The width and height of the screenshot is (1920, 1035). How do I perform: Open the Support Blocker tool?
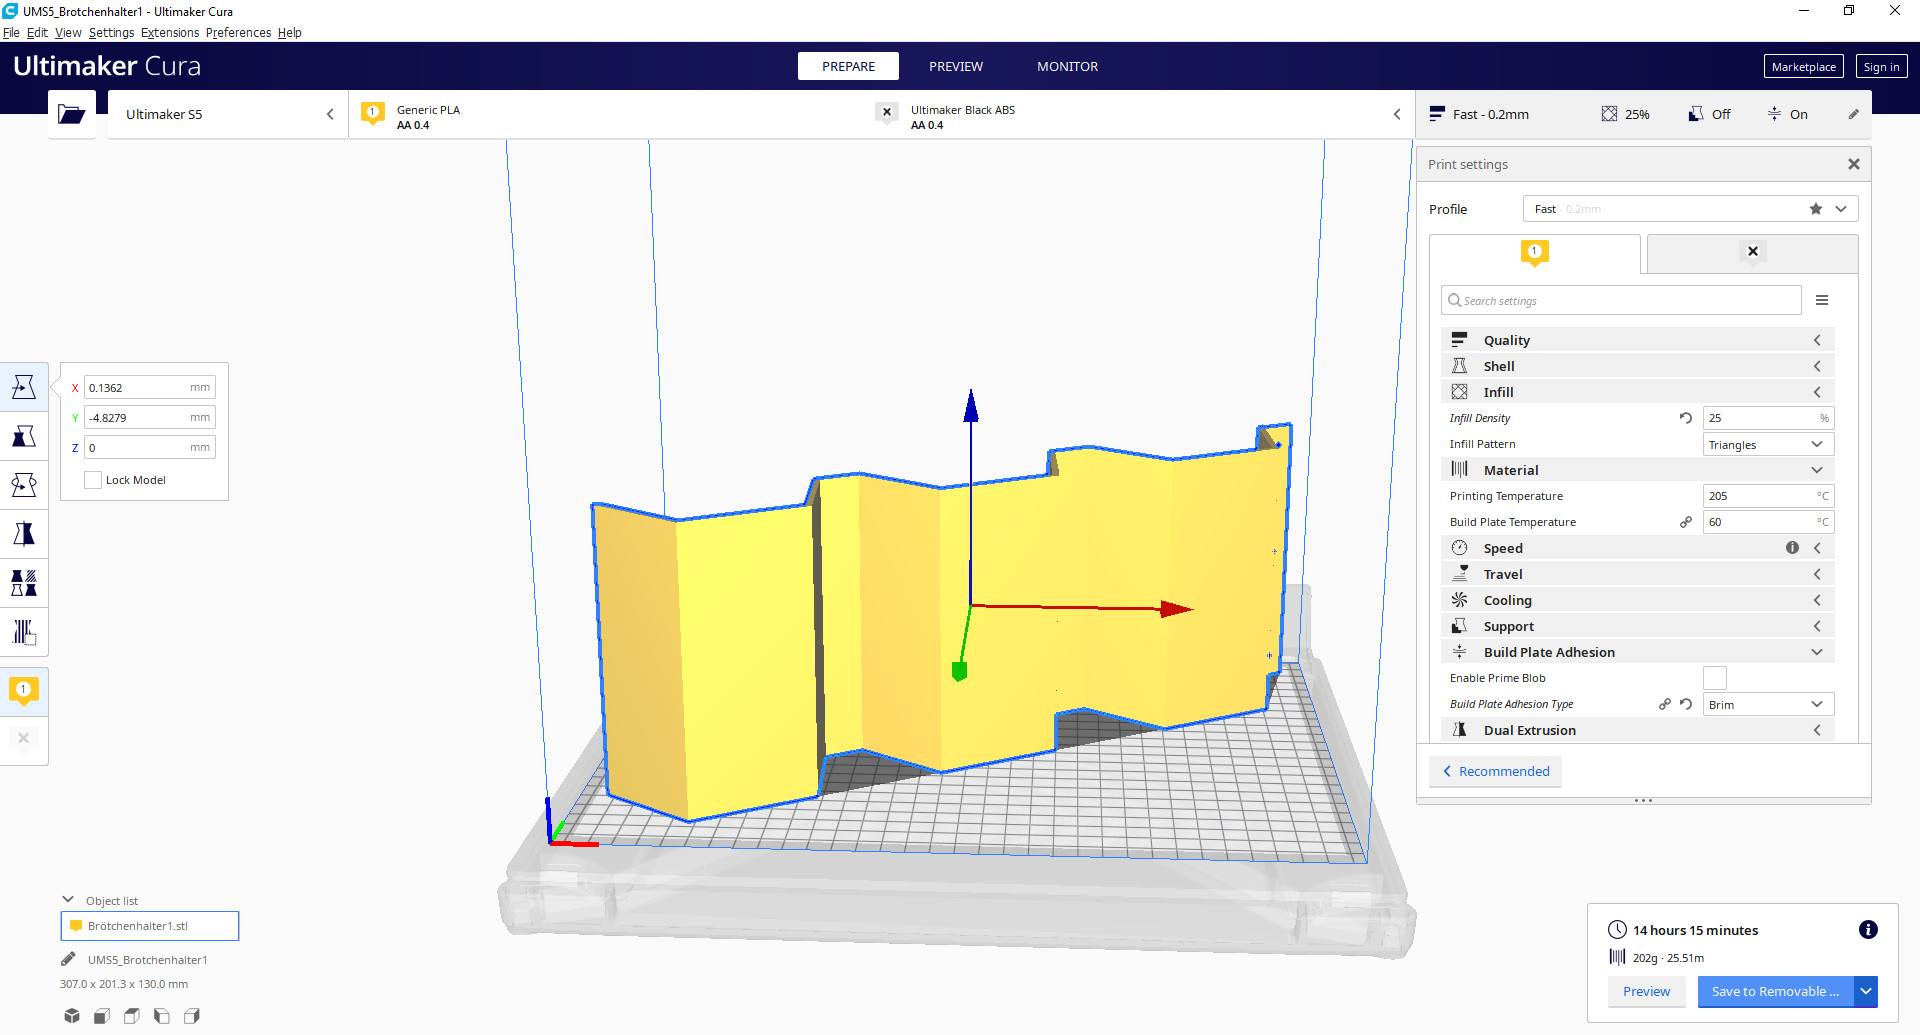click(x=24, y=632)
